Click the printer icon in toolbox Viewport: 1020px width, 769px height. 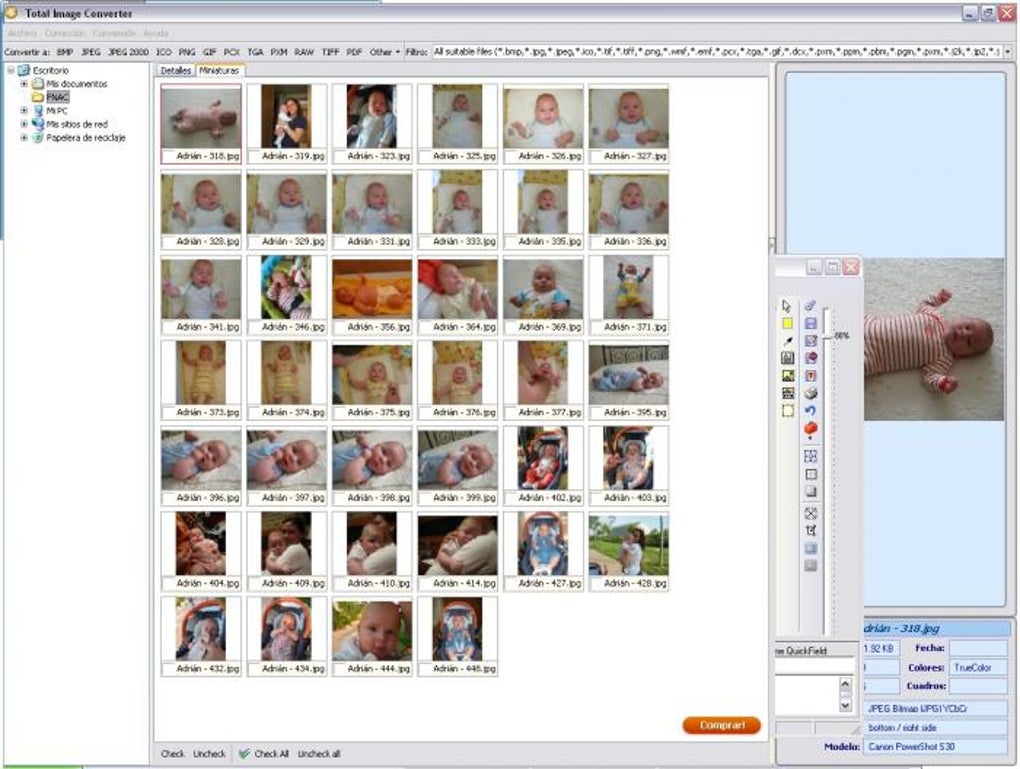pos(810,393)
